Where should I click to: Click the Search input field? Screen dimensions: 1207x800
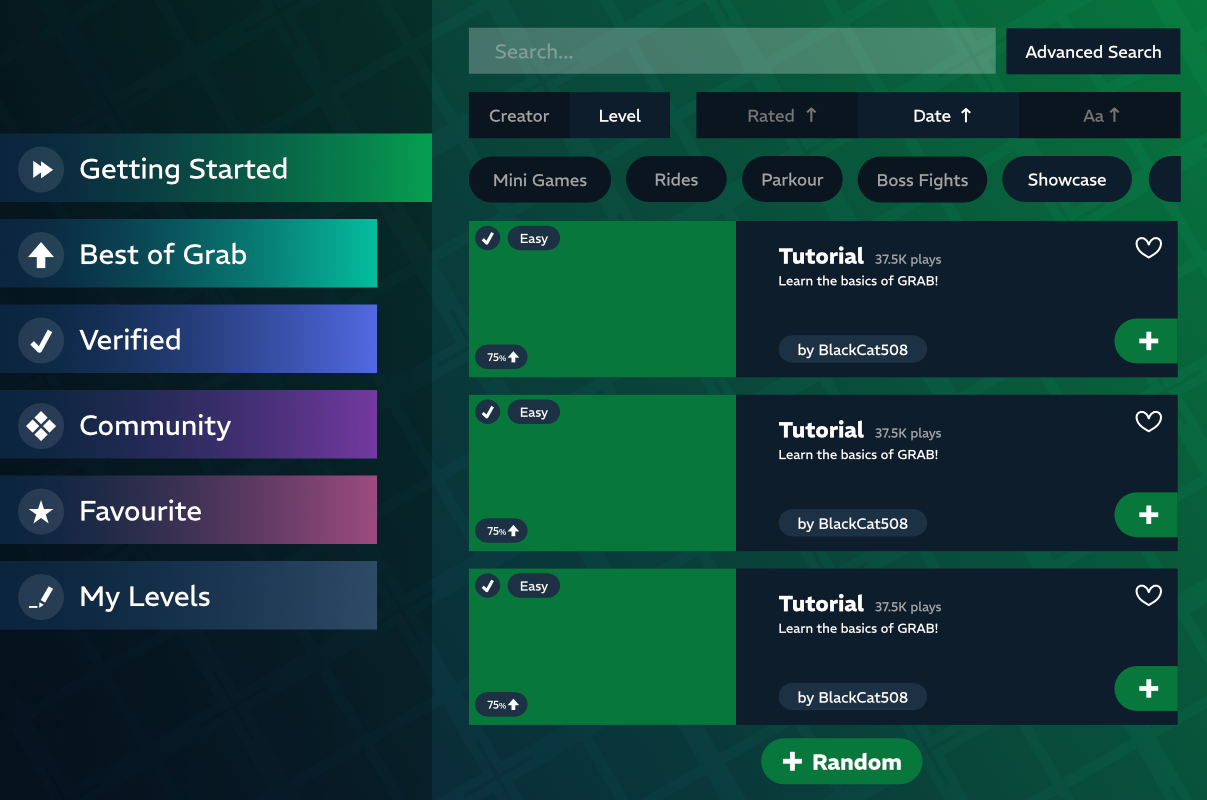pos(731,52)
